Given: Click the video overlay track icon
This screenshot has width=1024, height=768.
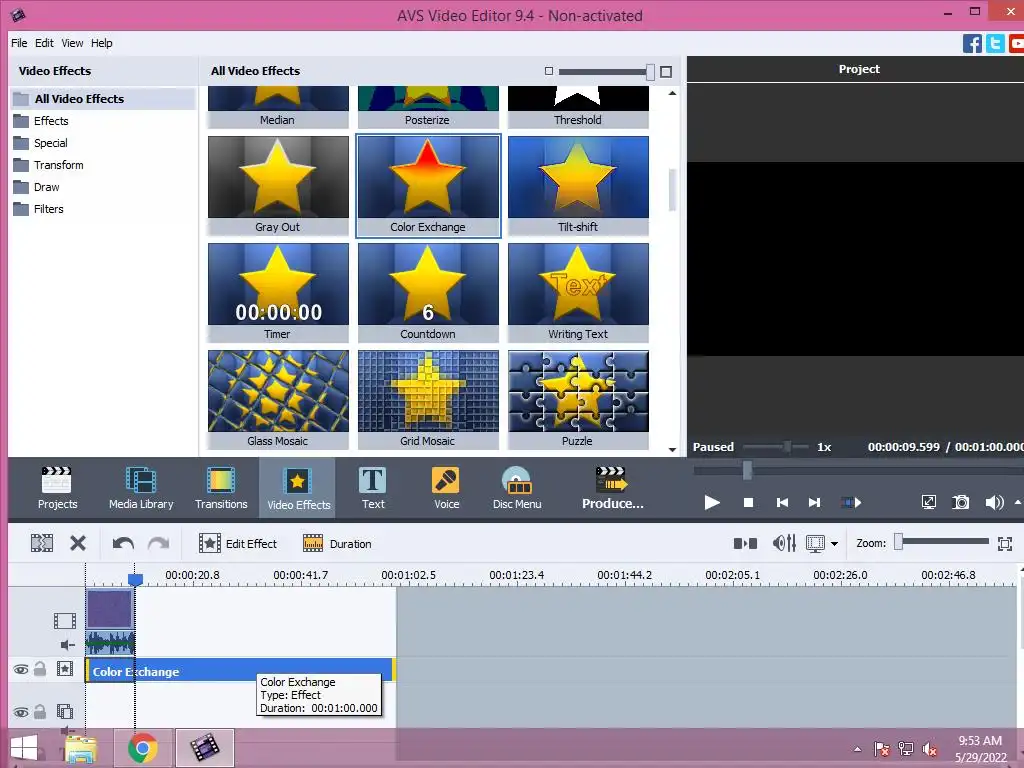Looking at the screenshot, I should (65, 711).
